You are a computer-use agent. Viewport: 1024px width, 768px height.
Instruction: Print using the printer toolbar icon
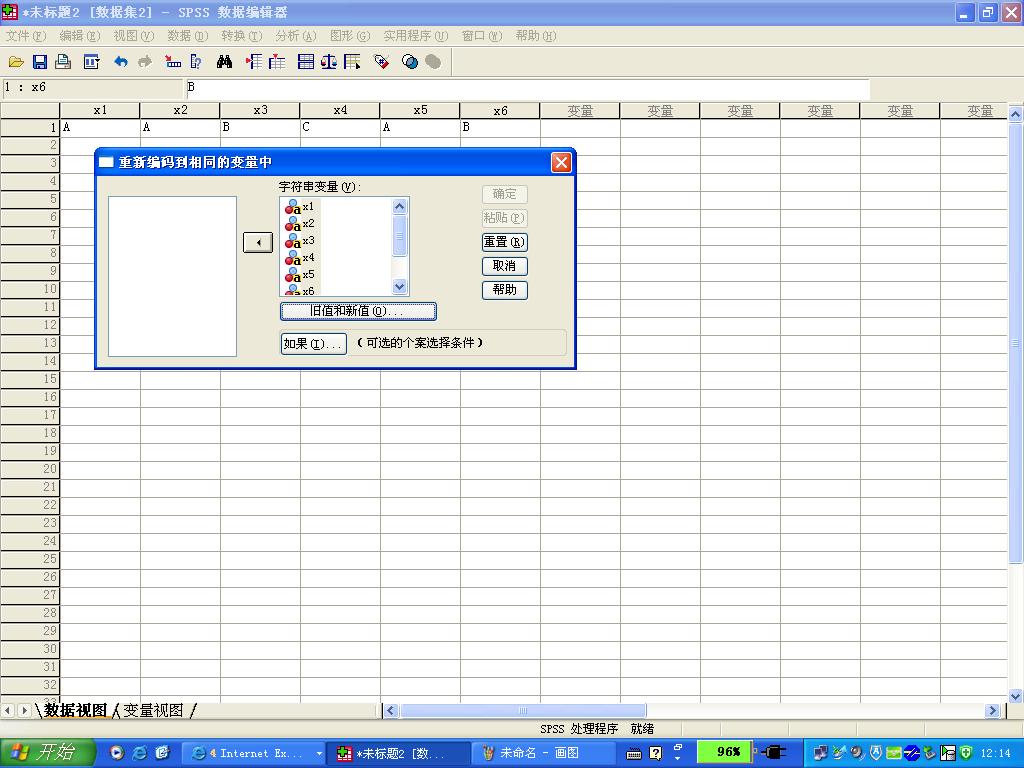coord(63,62)
